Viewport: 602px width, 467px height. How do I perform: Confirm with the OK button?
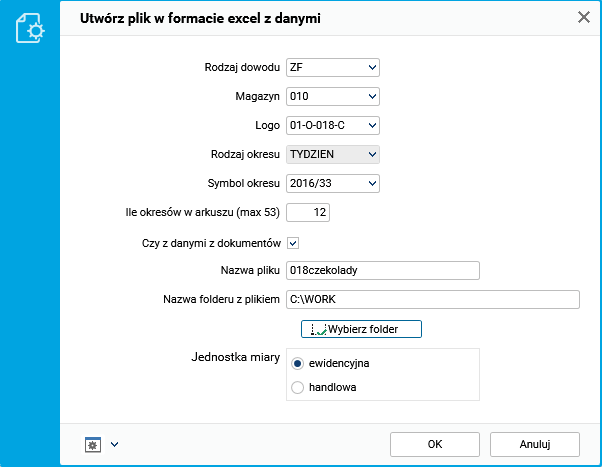click(434, 443)
